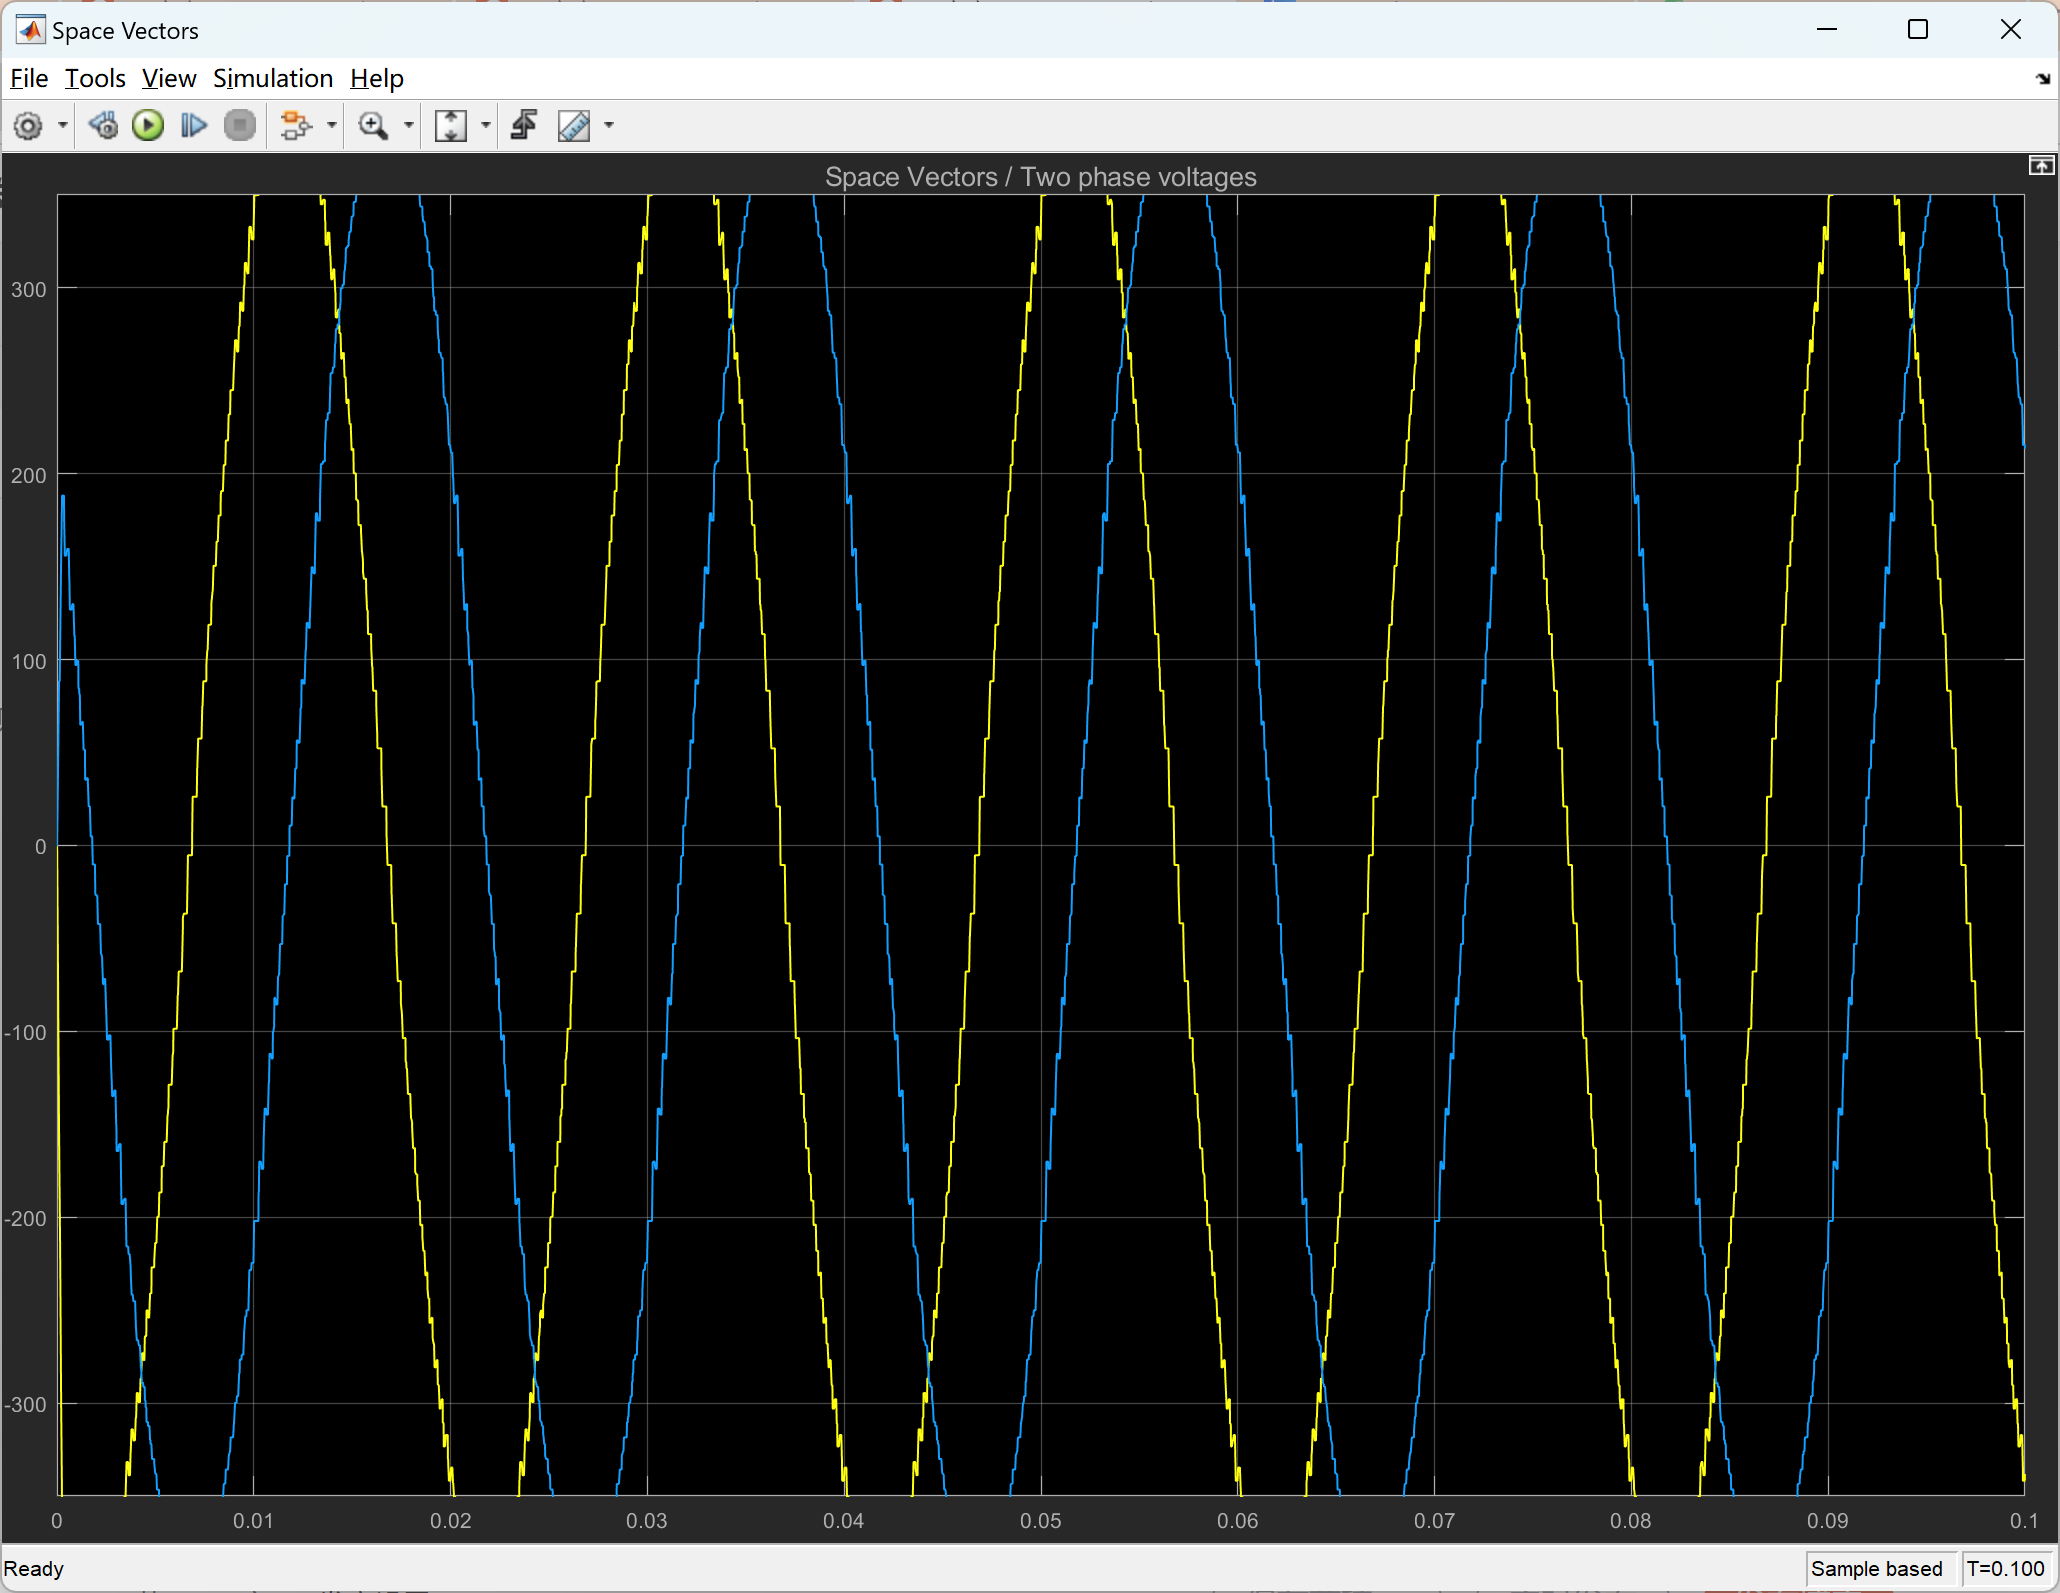Select the Zoom magnifier tool
Image resolution: width=2060 pixels, height=1593 pixels.
(373, 126)
